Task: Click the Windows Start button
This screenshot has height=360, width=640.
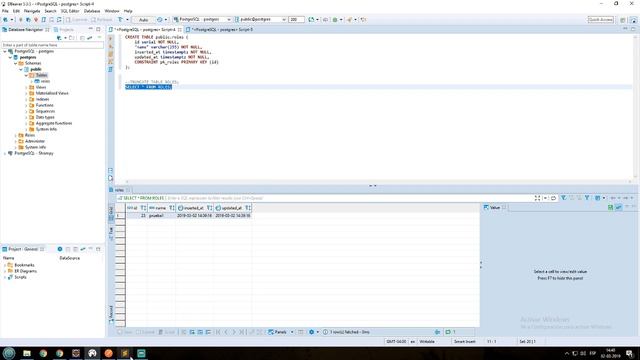Action: (x=9, y=353)
